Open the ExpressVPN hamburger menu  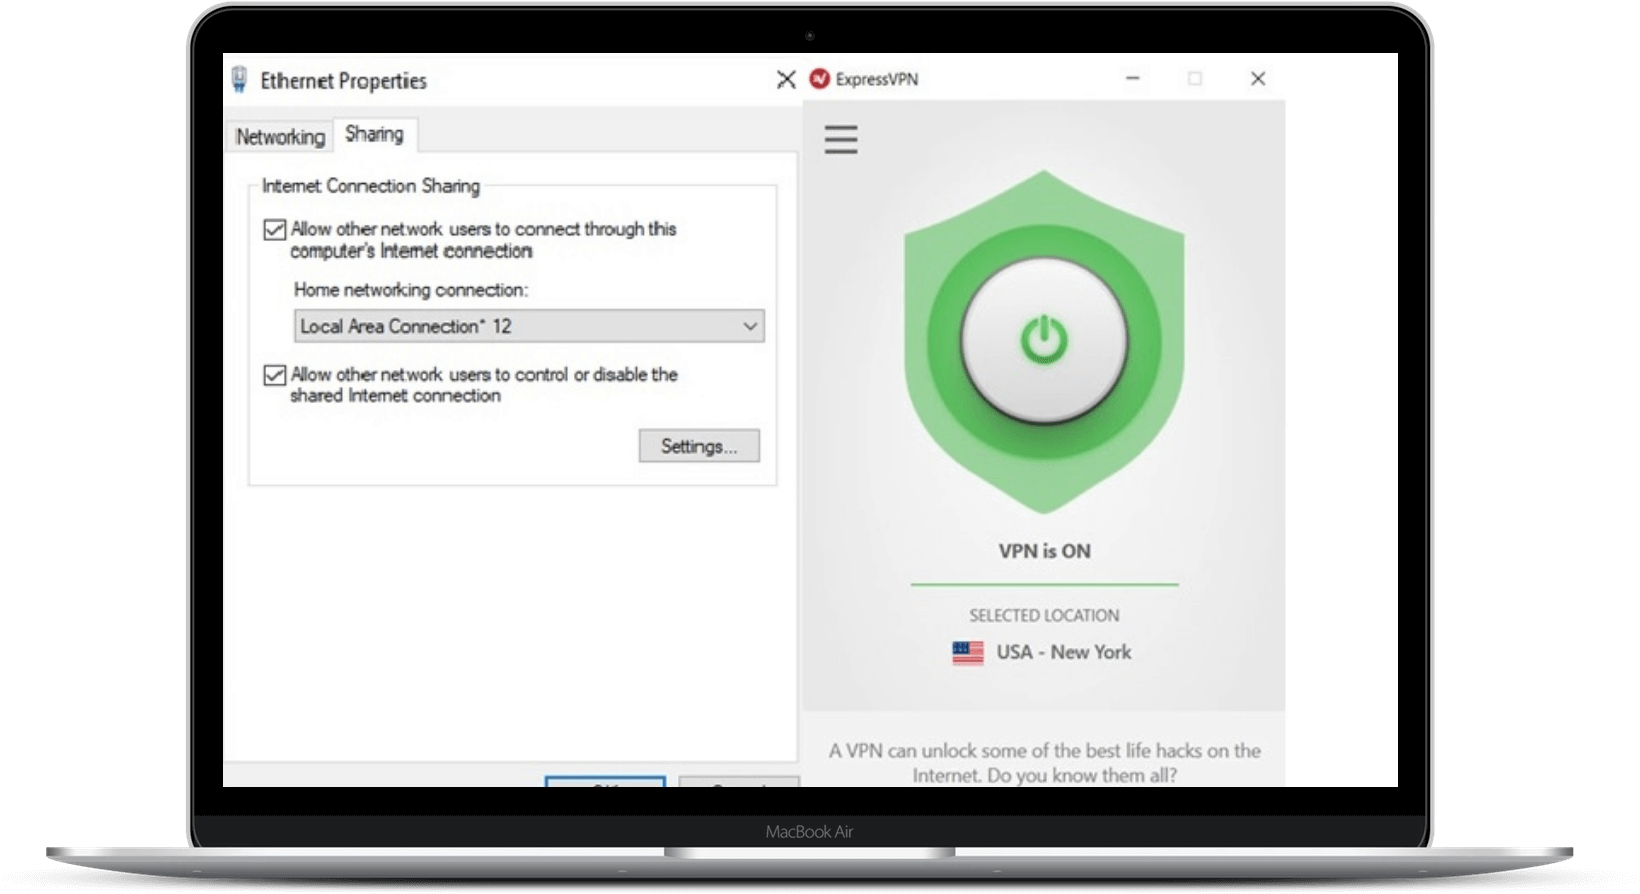pyautogui.click(x=841, y=139)
